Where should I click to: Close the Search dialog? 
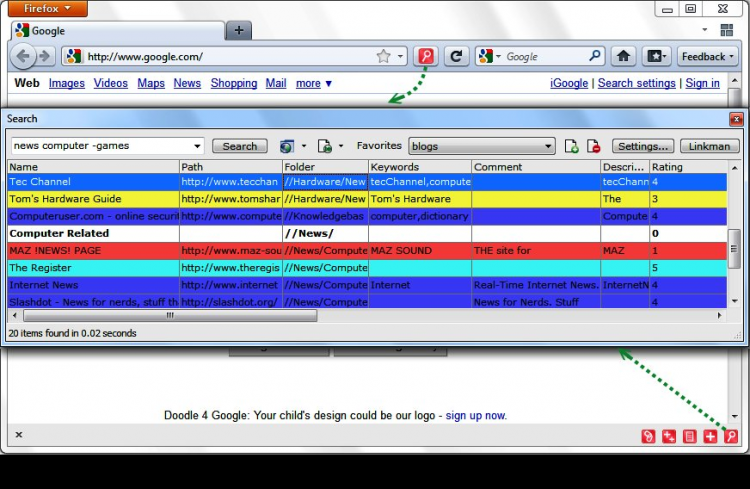tap(736, 119)
